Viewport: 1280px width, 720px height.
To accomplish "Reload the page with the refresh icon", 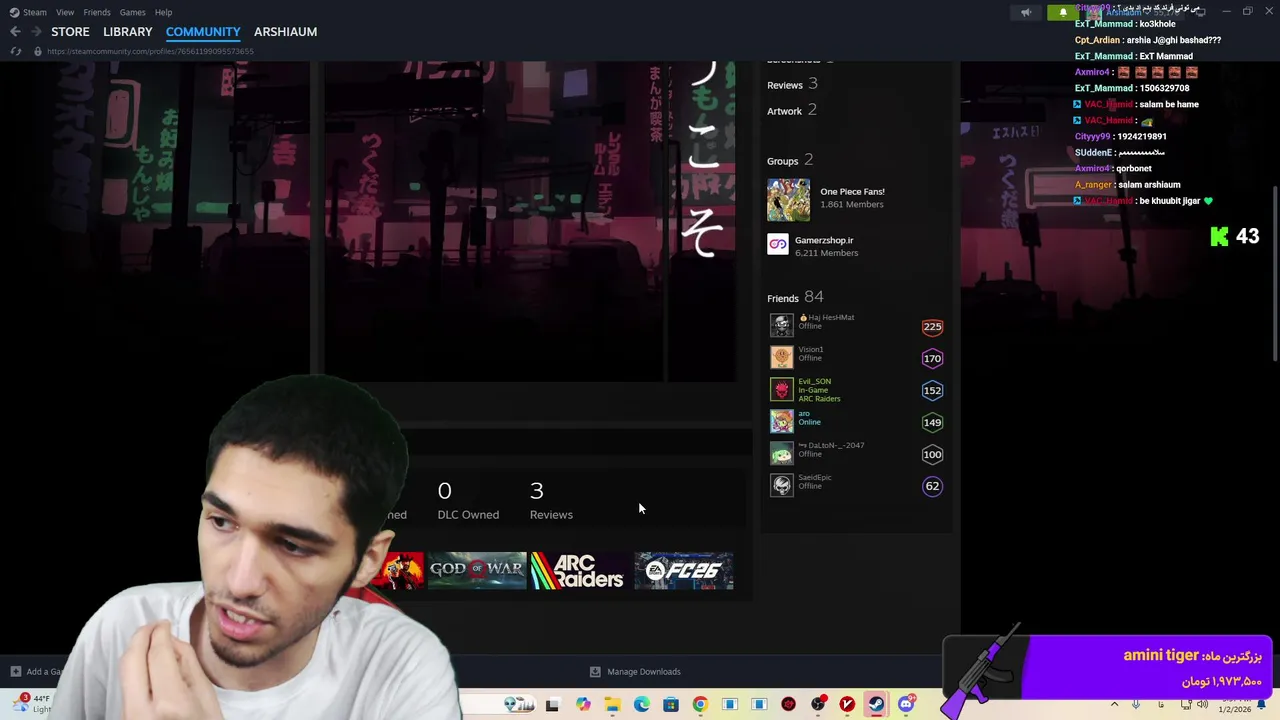I will (x=15, y=51).
